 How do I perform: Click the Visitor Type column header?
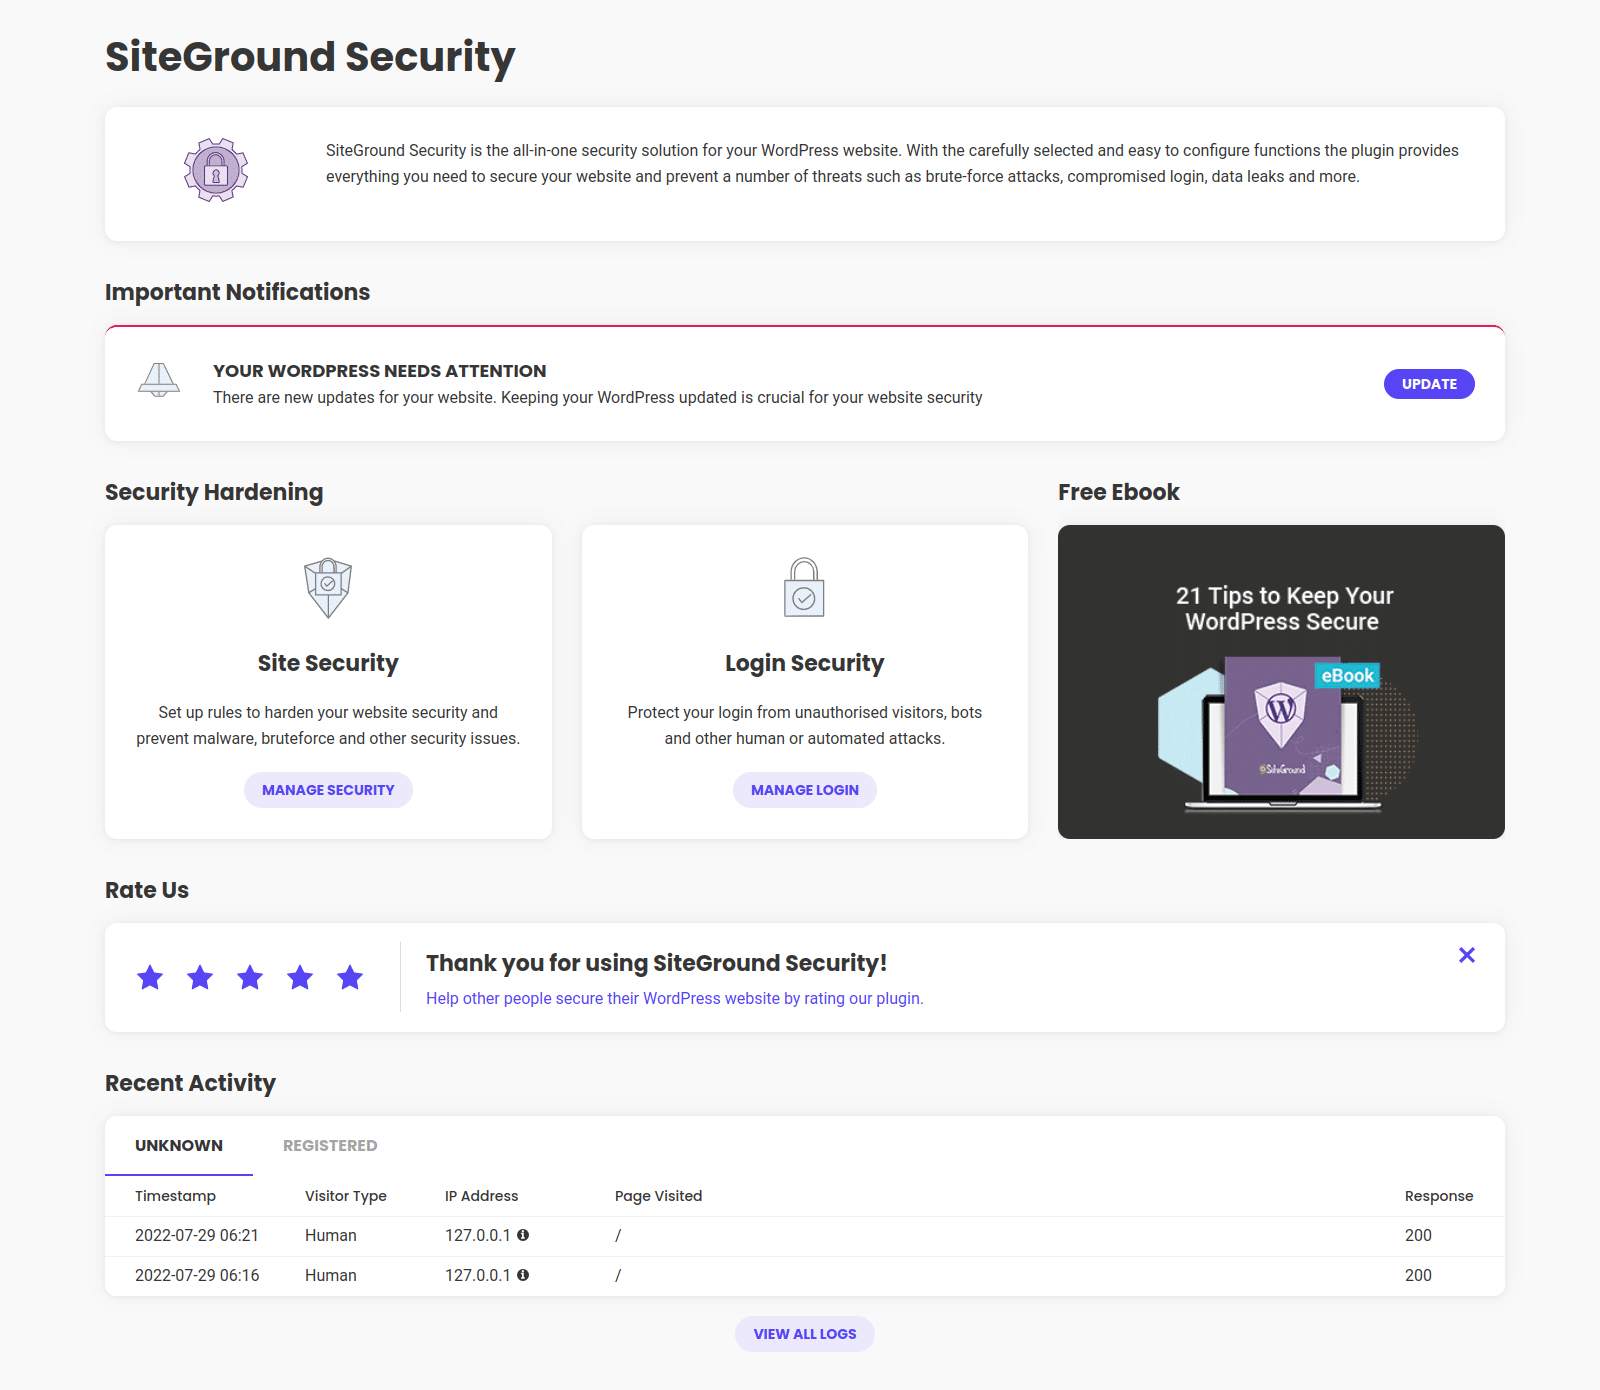pyautogui.click(x=345, y=1196)
